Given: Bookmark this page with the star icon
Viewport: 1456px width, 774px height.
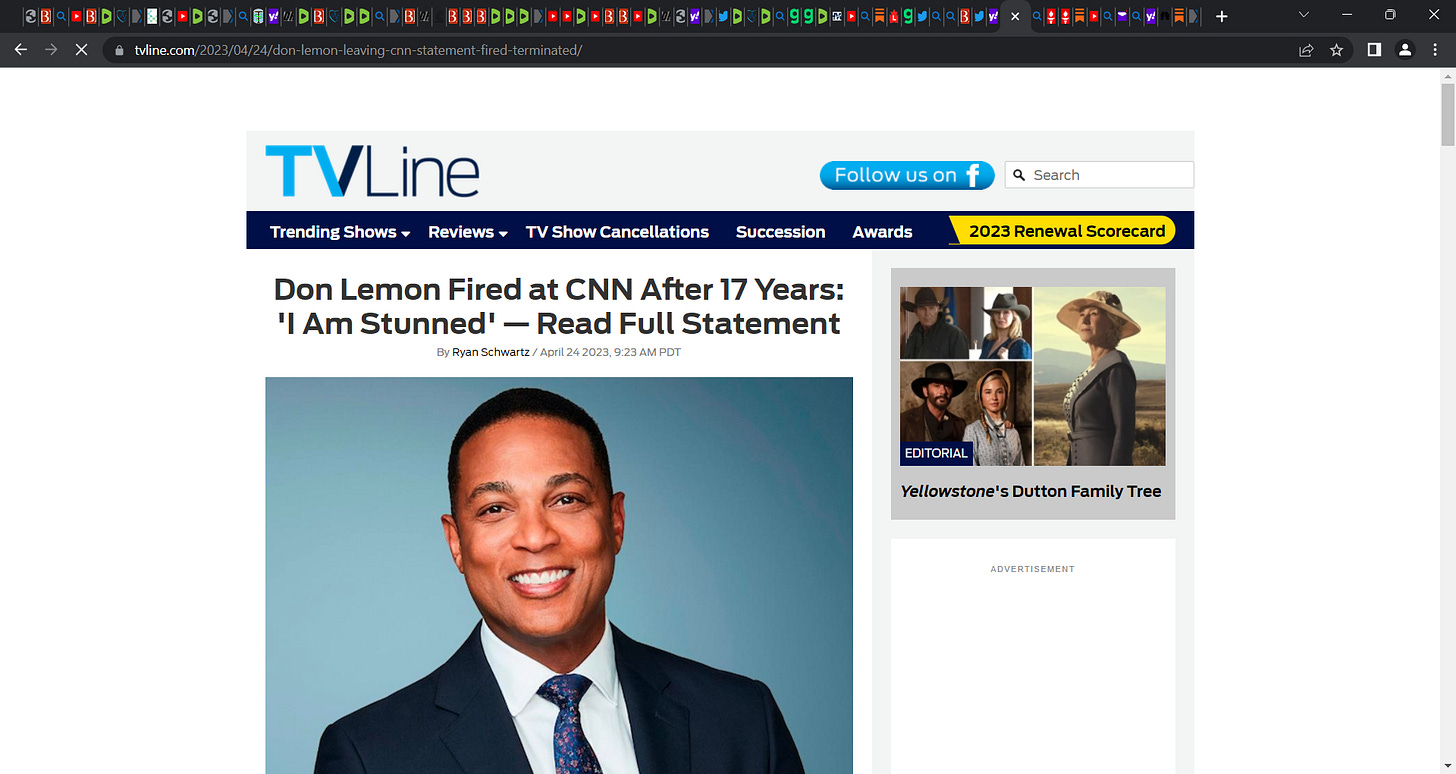Looking at the screenshot, I should (x=1336, y=50).
